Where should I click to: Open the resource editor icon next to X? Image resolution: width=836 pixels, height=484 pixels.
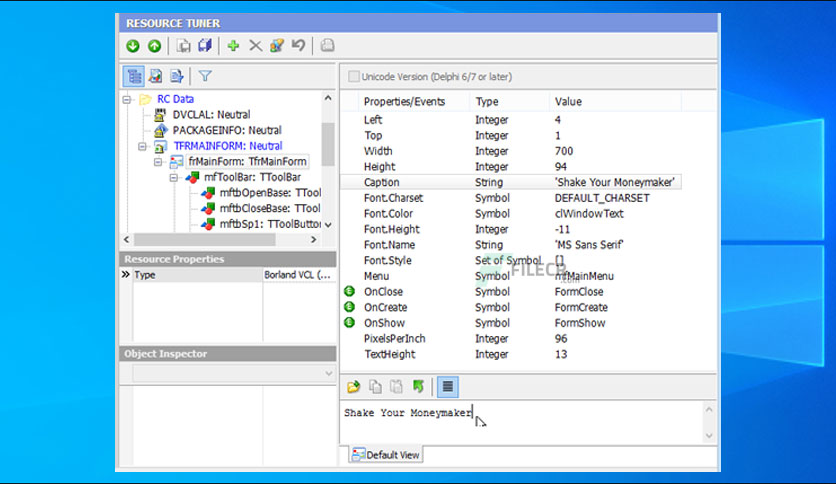[277, 46]
